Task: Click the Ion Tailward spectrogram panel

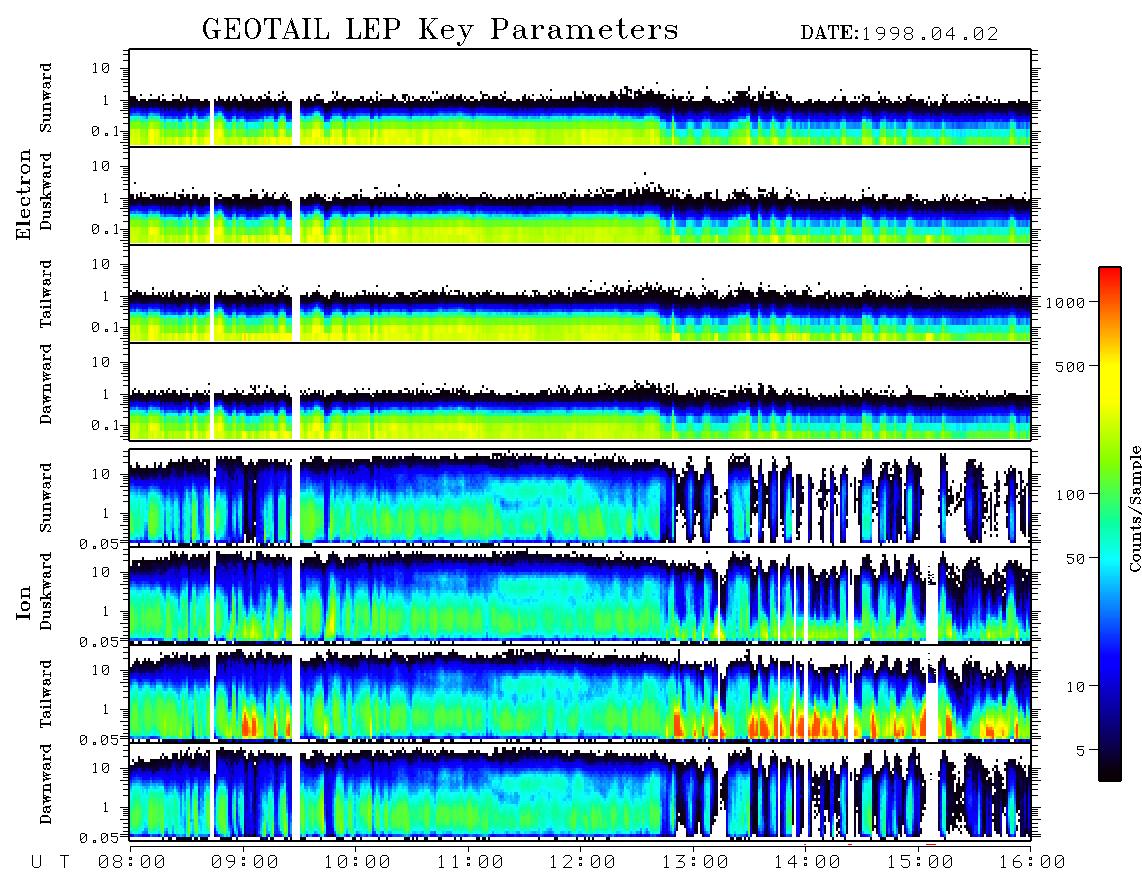Action: point(580,693)
